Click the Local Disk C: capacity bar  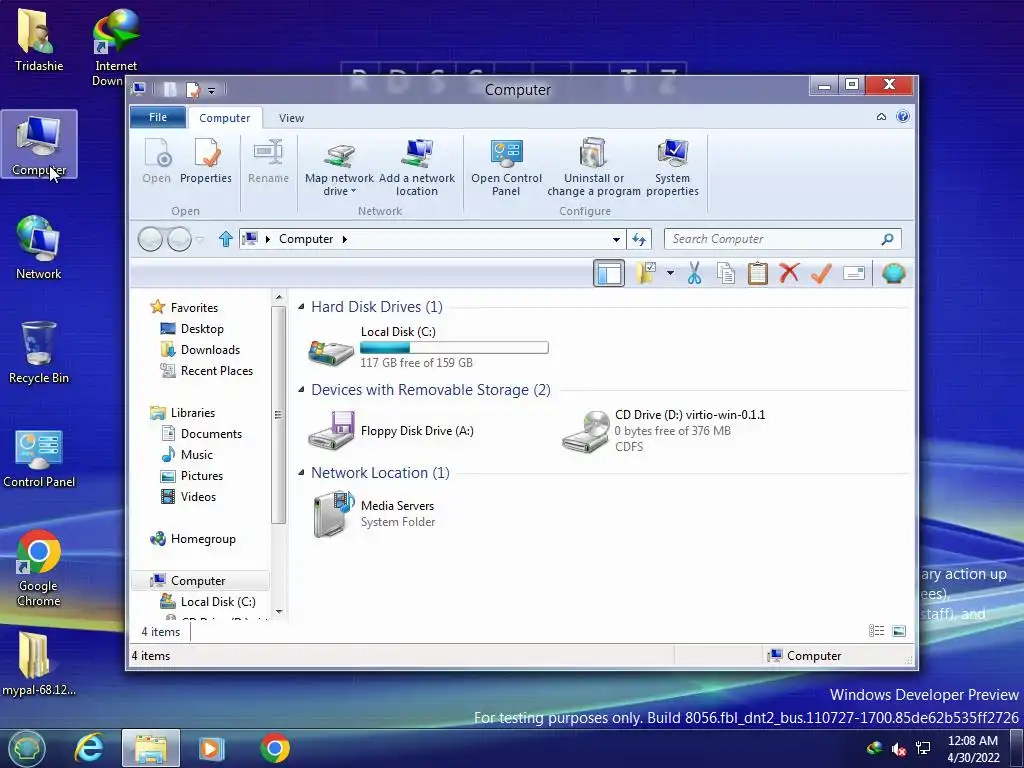454,347
